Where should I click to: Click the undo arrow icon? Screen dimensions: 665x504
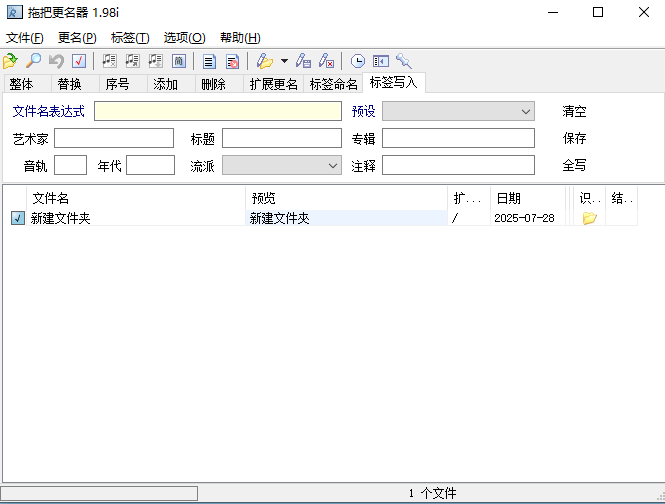(56, 61)
